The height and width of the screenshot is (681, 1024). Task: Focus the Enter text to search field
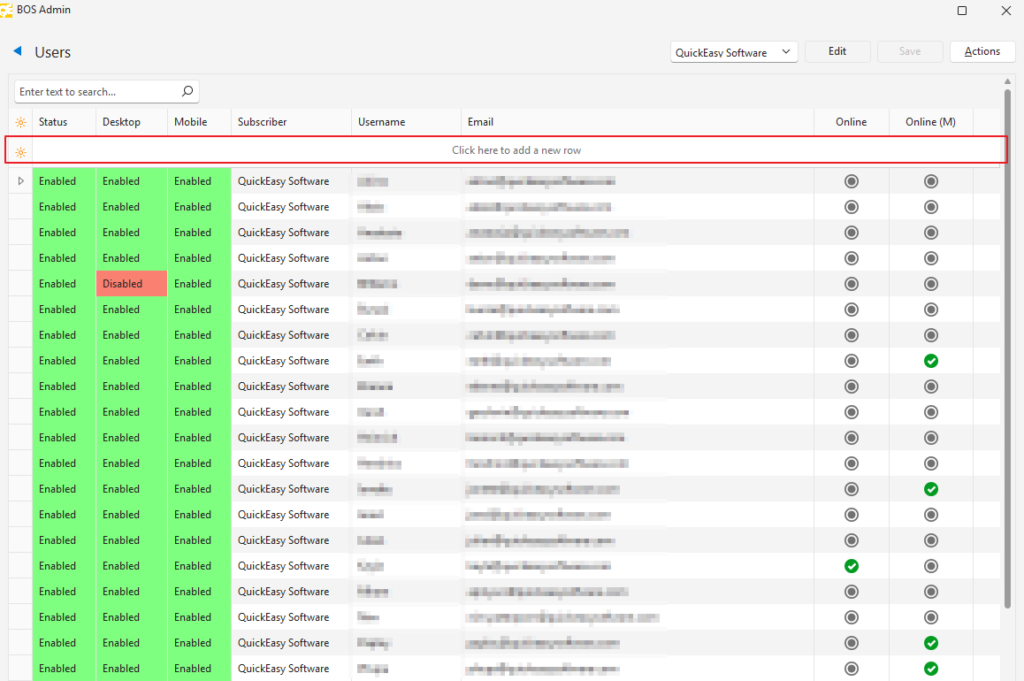(x=97, y=92)
